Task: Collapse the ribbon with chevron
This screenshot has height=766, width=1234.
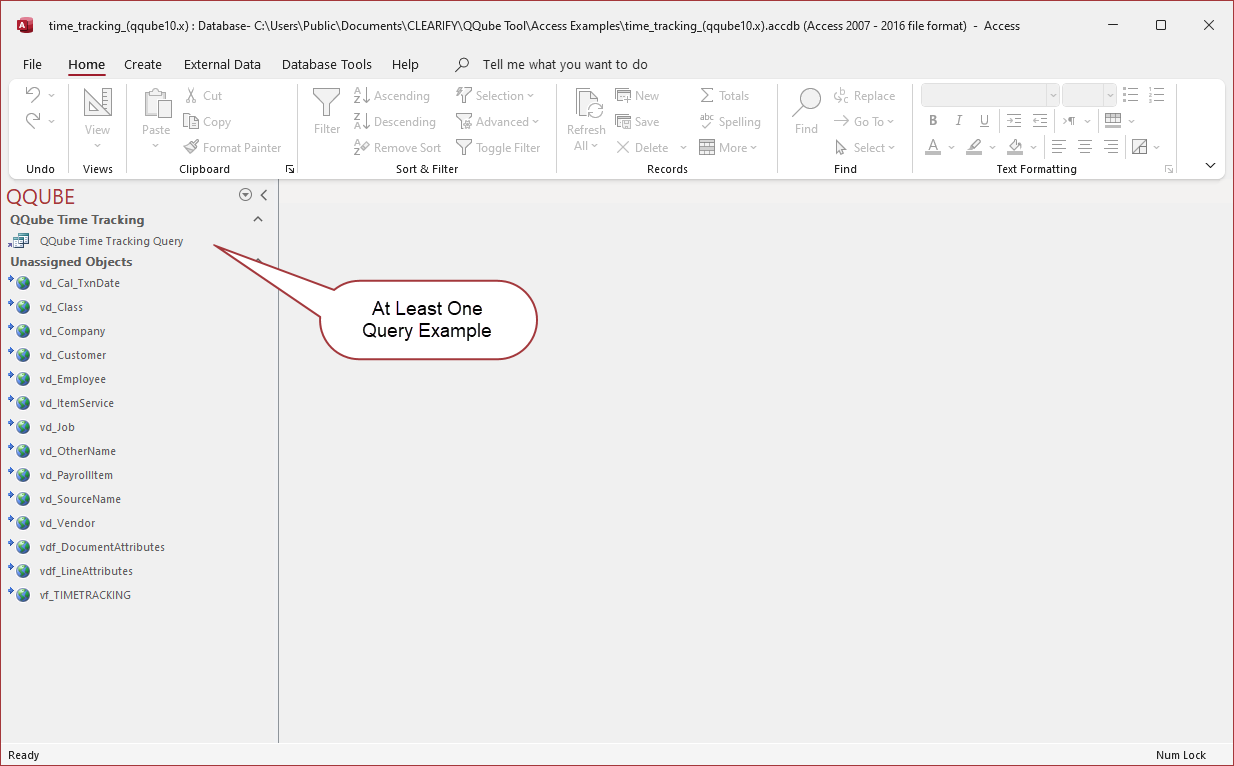Action: [1210, 166]
